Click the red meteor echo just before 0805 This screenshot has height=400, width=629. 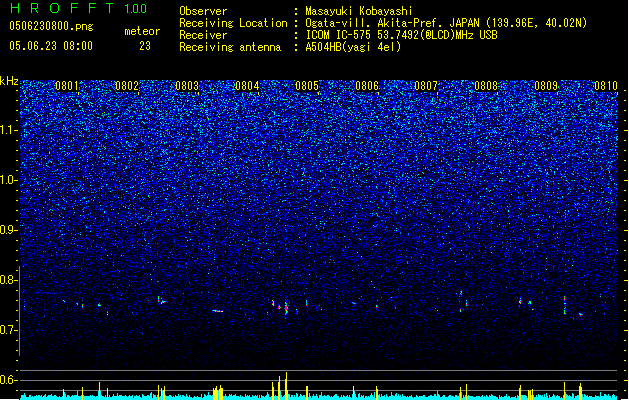pos(286,308)
